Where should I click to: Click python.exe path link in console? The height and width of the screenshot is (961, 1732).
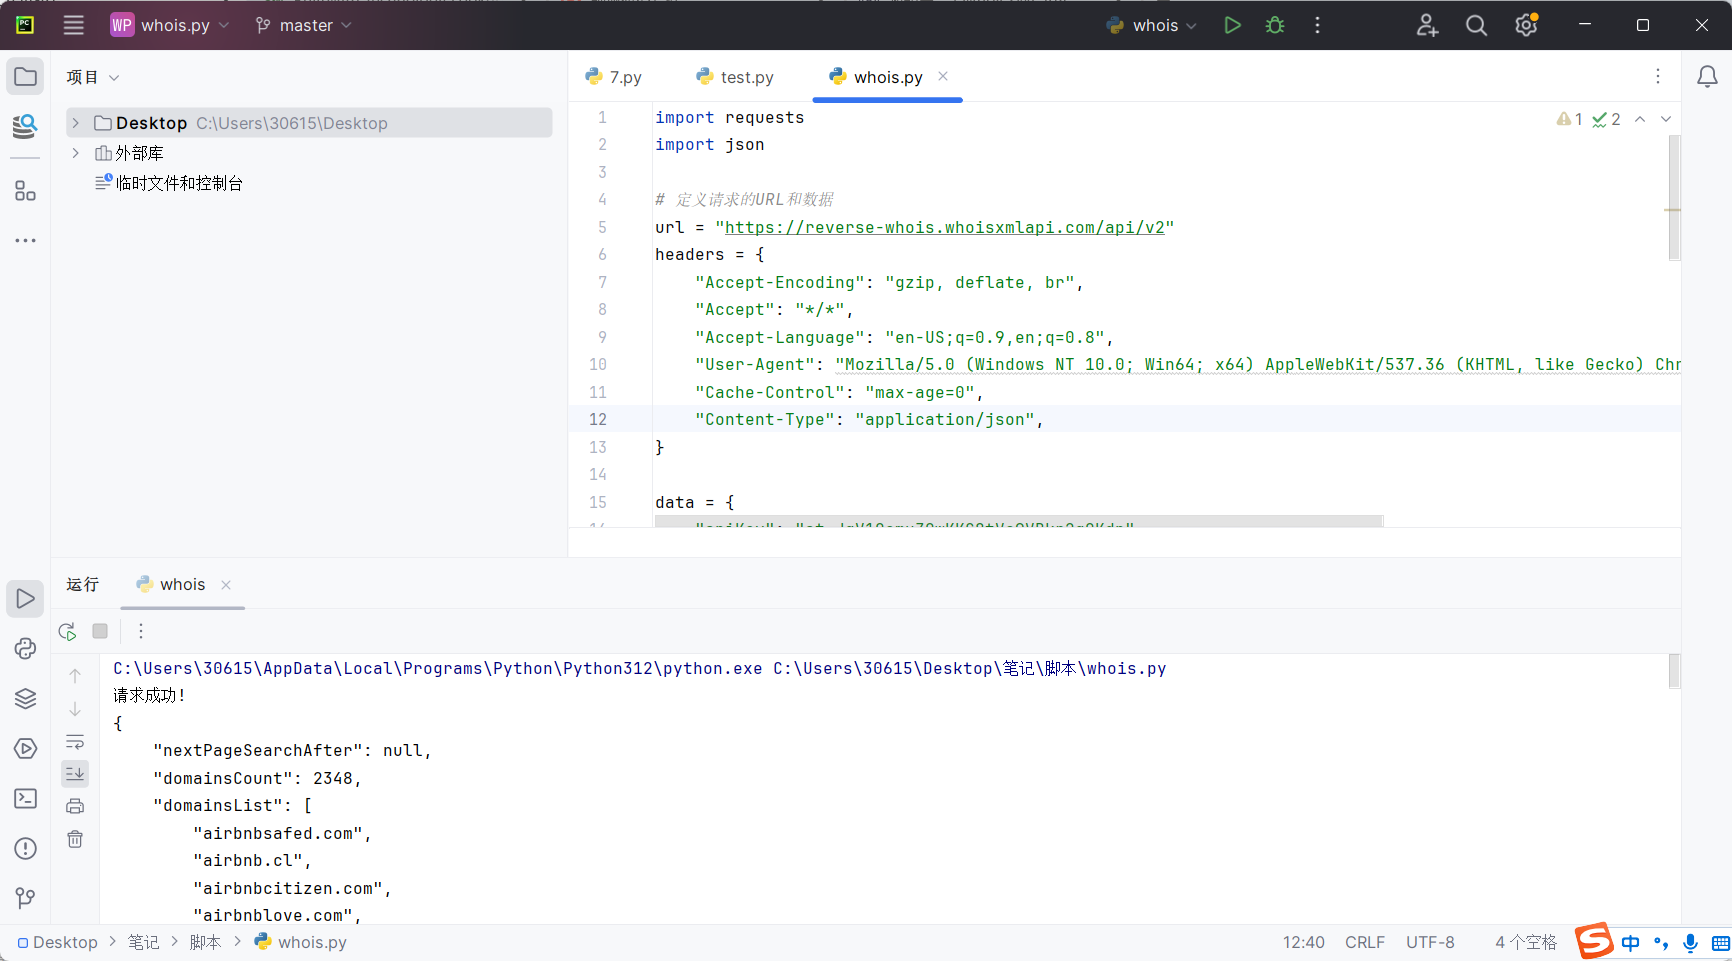coord(437,669)
